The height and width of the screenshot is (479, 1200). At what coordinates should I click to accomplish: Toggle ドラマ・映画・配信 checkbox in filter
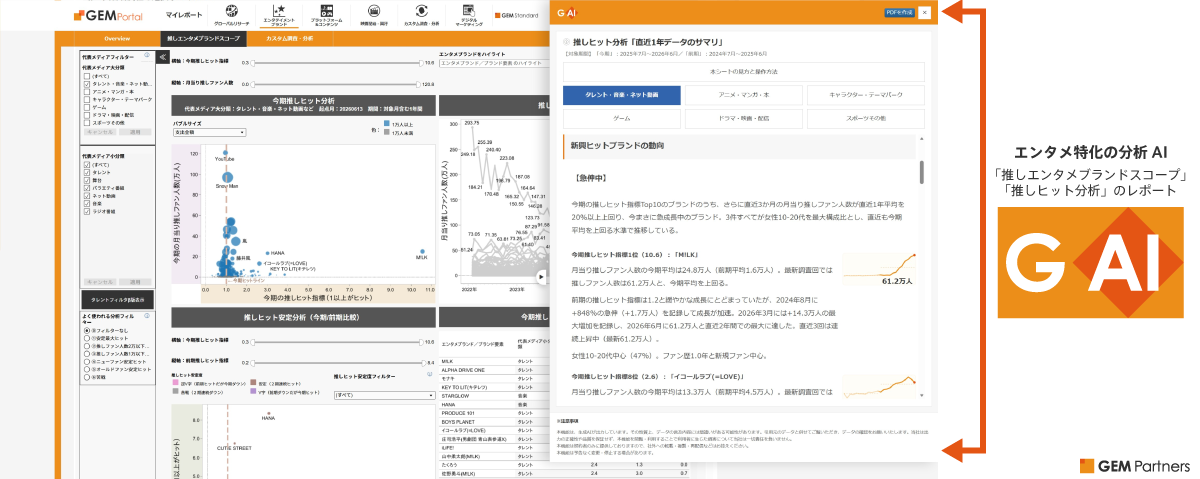(87, 115)
